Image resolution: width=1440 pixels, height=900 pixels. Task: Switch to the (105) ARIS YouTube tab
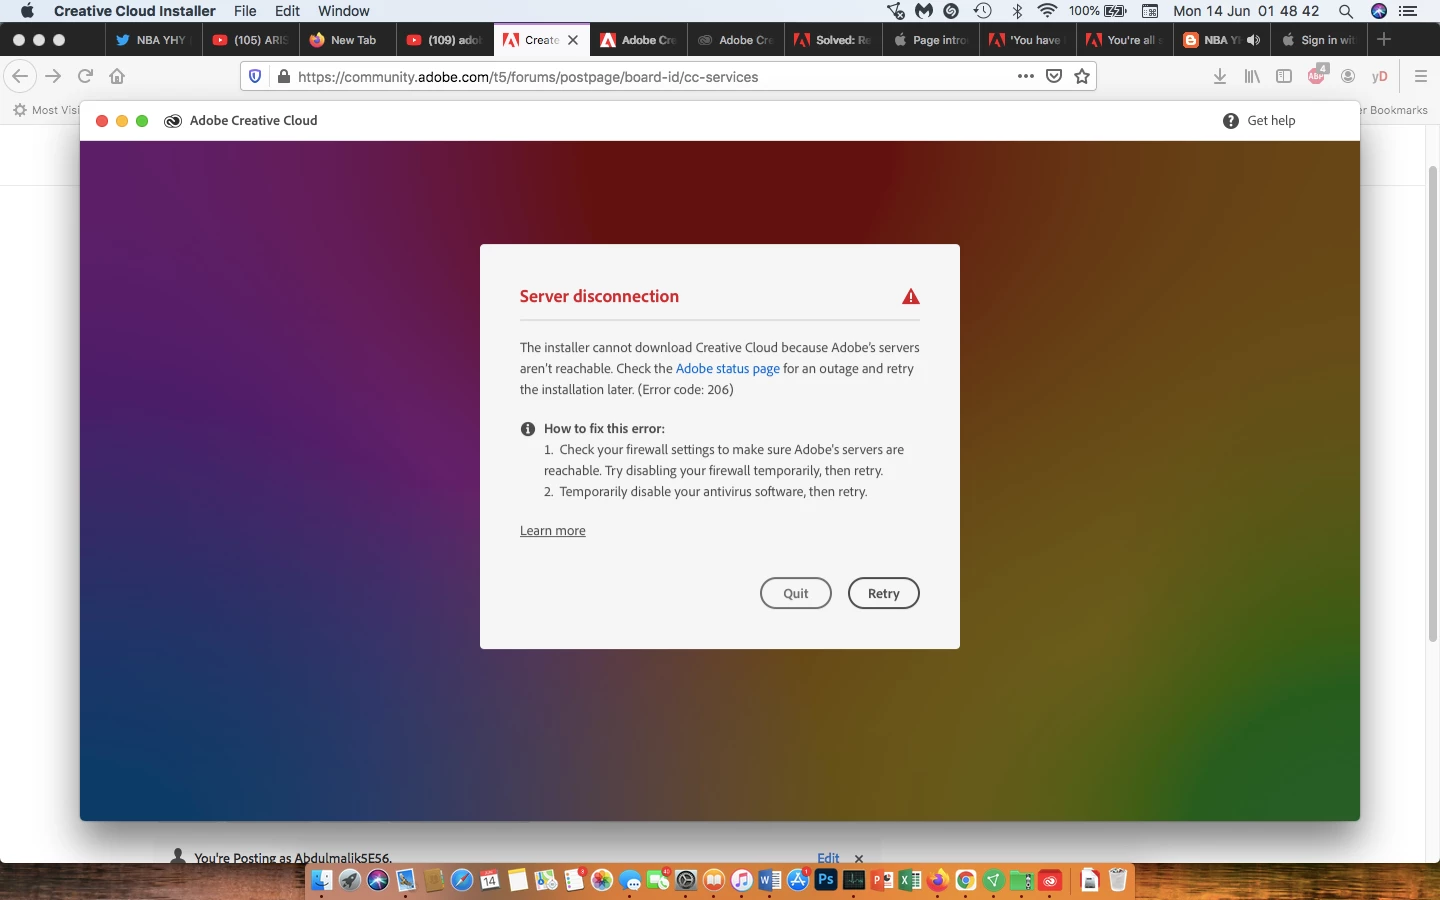click(x=251, y=40)
